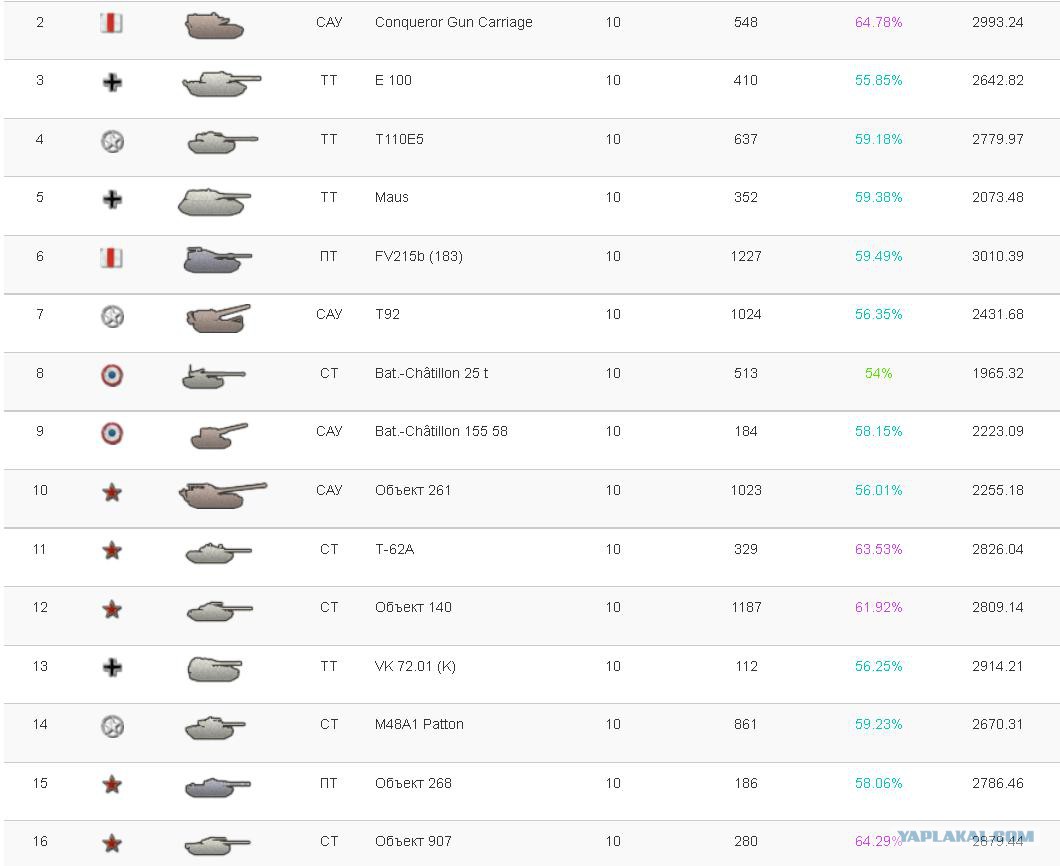This screenshot has width=1060, height=866.
Task: Click the UK flag icon beside Conqueror Gun Carriage
Action: click(112, 23)
